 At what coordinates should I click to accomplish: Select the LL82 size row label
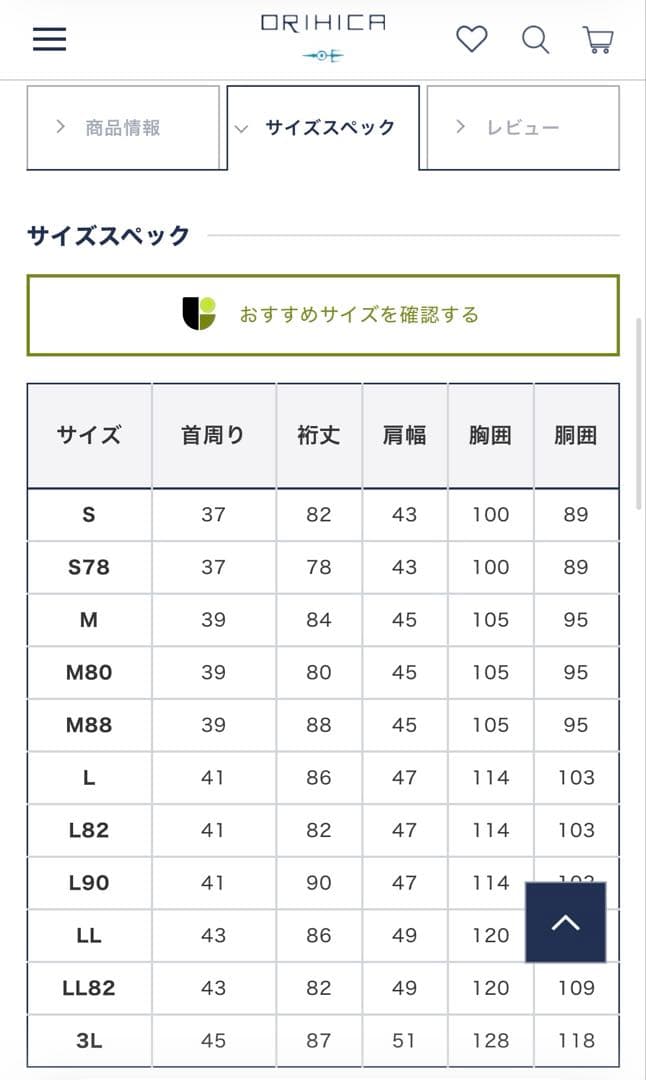tap(89, 988)
